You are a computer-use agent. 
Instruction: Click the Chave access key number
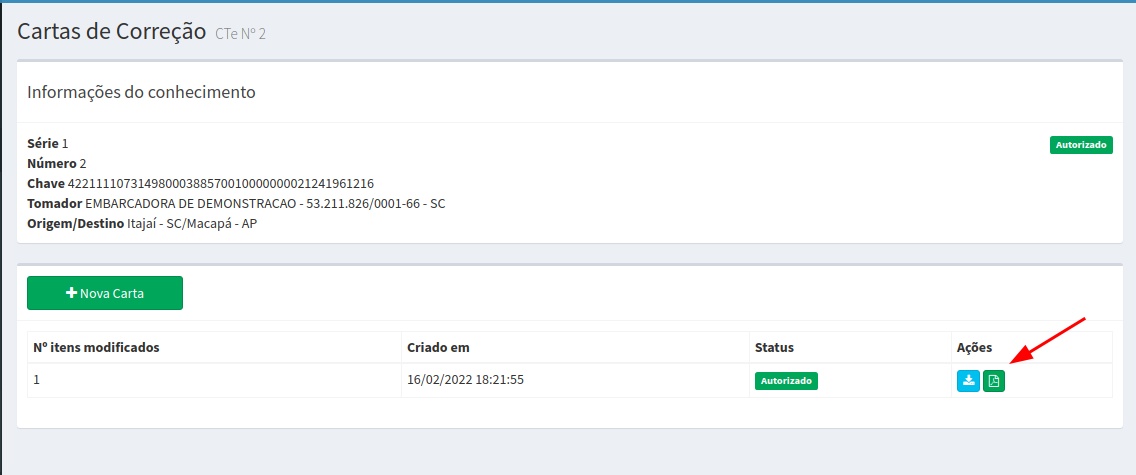tap(220, 183)
